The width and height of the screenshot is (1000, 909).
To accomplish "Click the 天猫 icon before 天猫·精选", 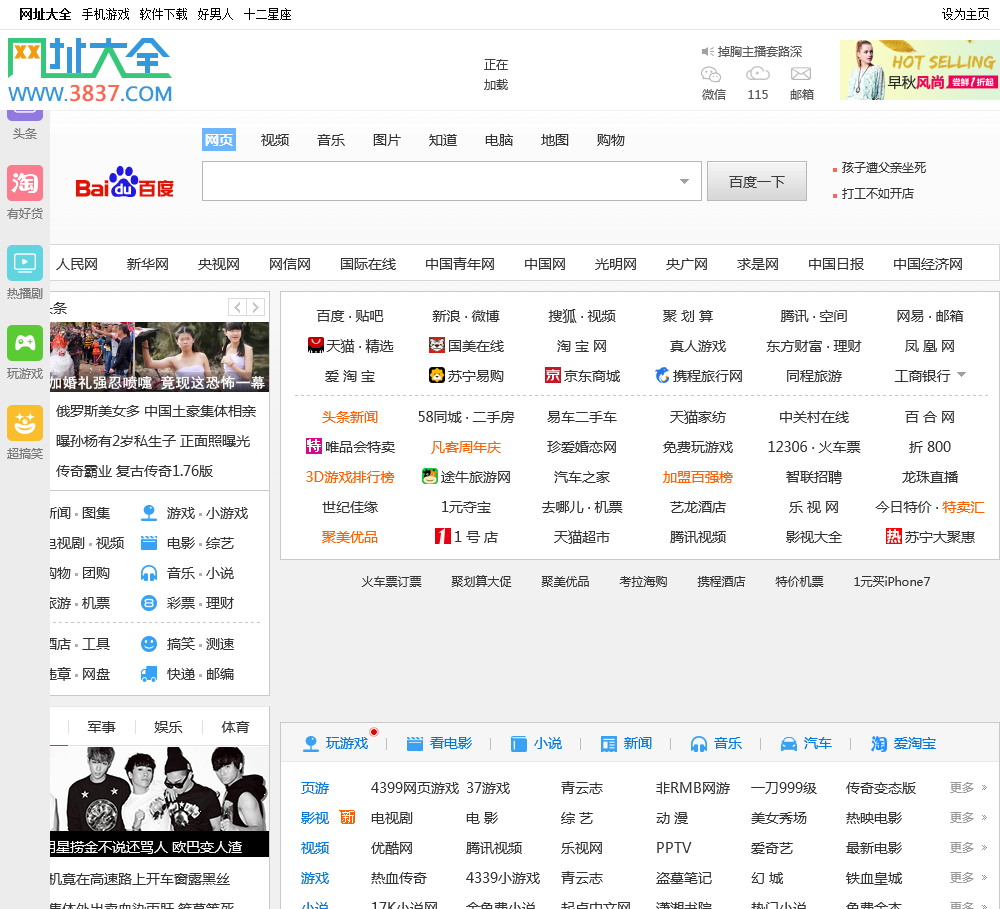I will 316,346.
